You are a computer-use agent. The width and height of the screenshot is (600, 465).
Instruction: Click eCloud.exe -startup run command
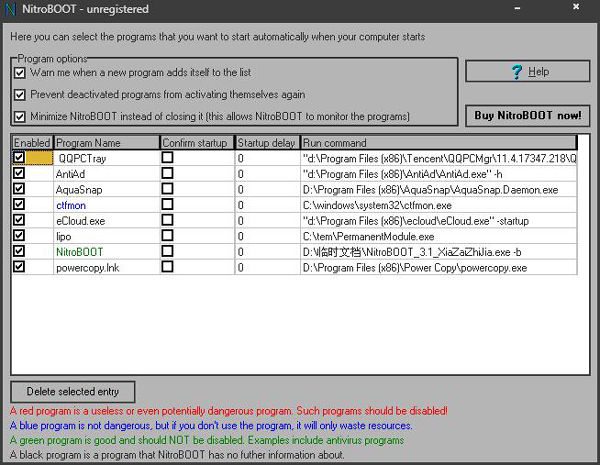[x=416, y=221]
